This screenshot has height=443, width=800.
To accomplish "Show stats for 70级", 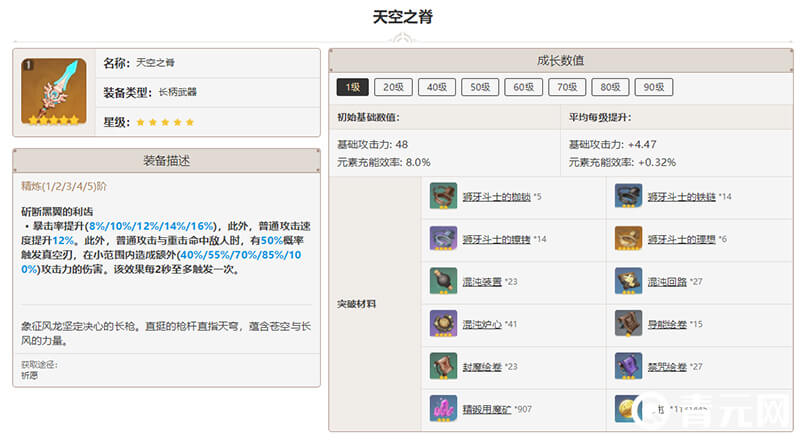I will [x=567, y=87].
